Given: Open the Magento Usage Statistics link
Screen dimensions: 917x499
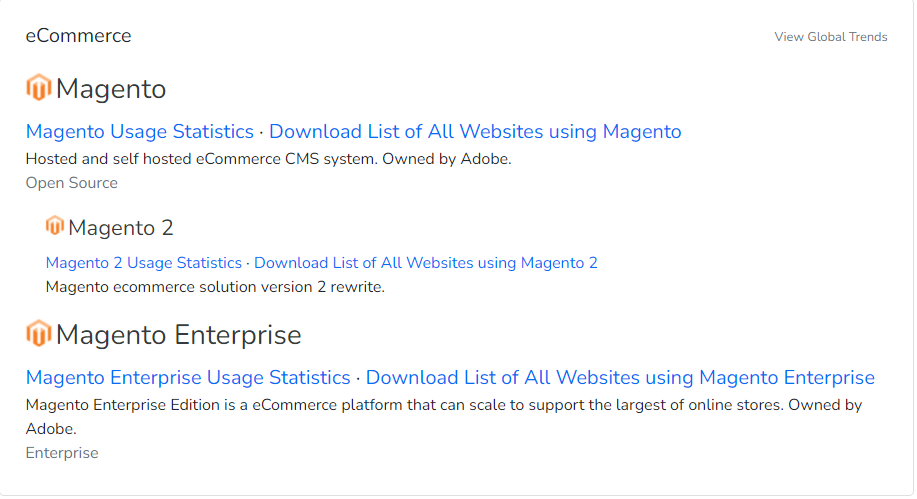Looking at the screenshot, I should 140,132.
